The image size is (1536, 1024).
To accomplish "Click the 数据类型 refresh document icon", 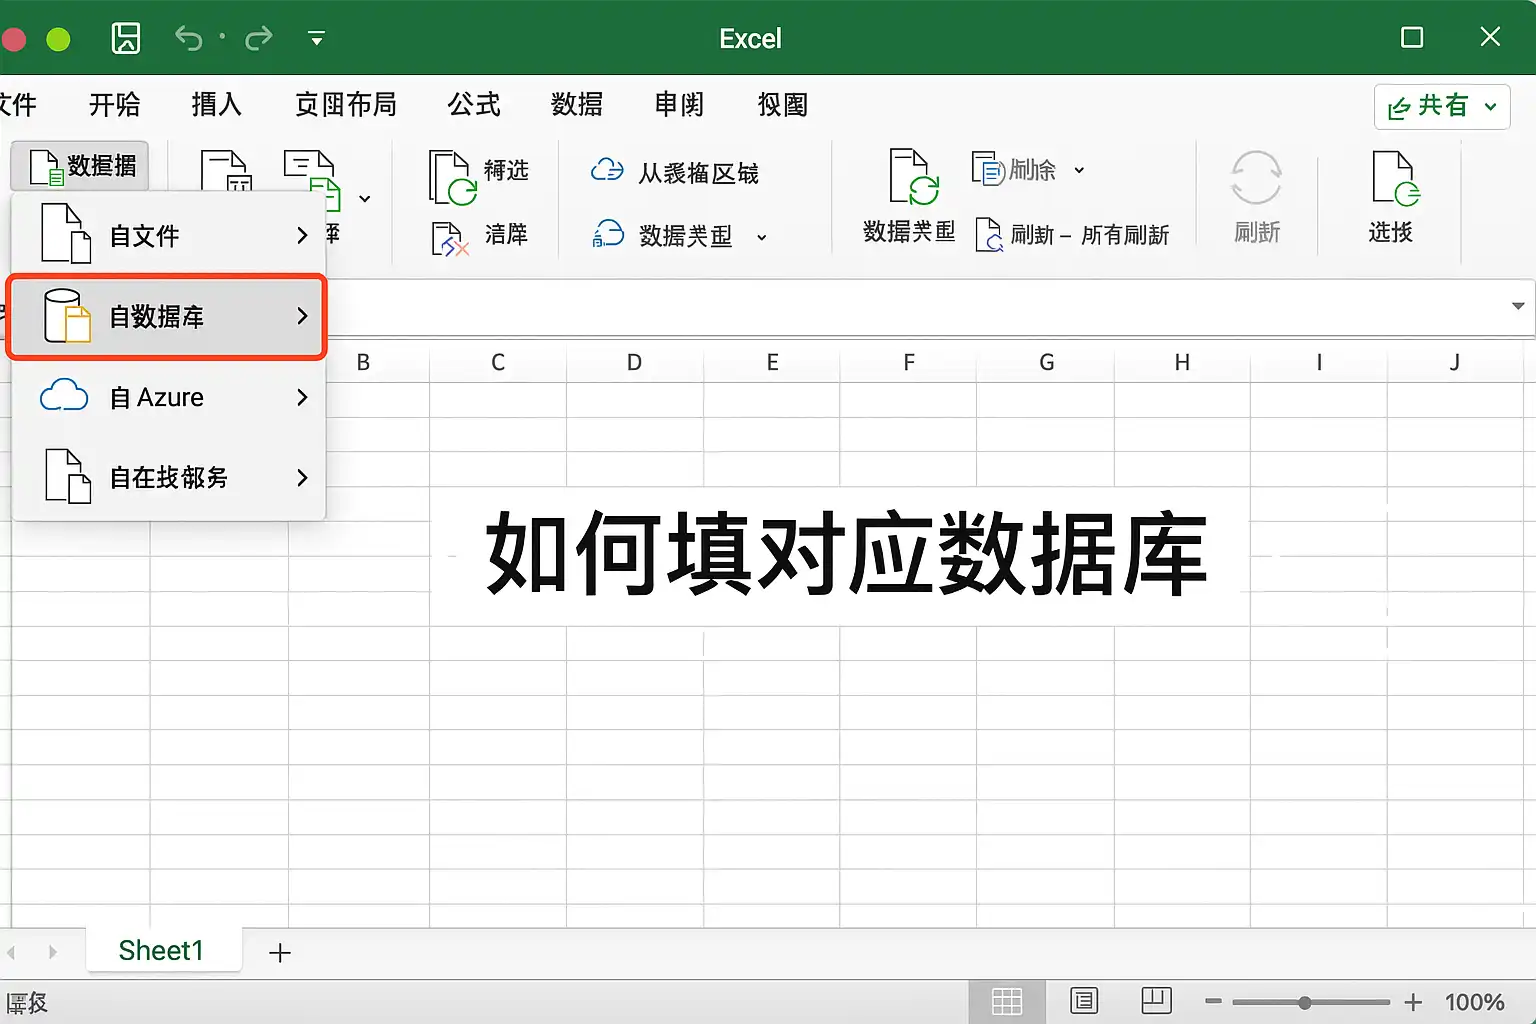I will (x=913, y=177).
